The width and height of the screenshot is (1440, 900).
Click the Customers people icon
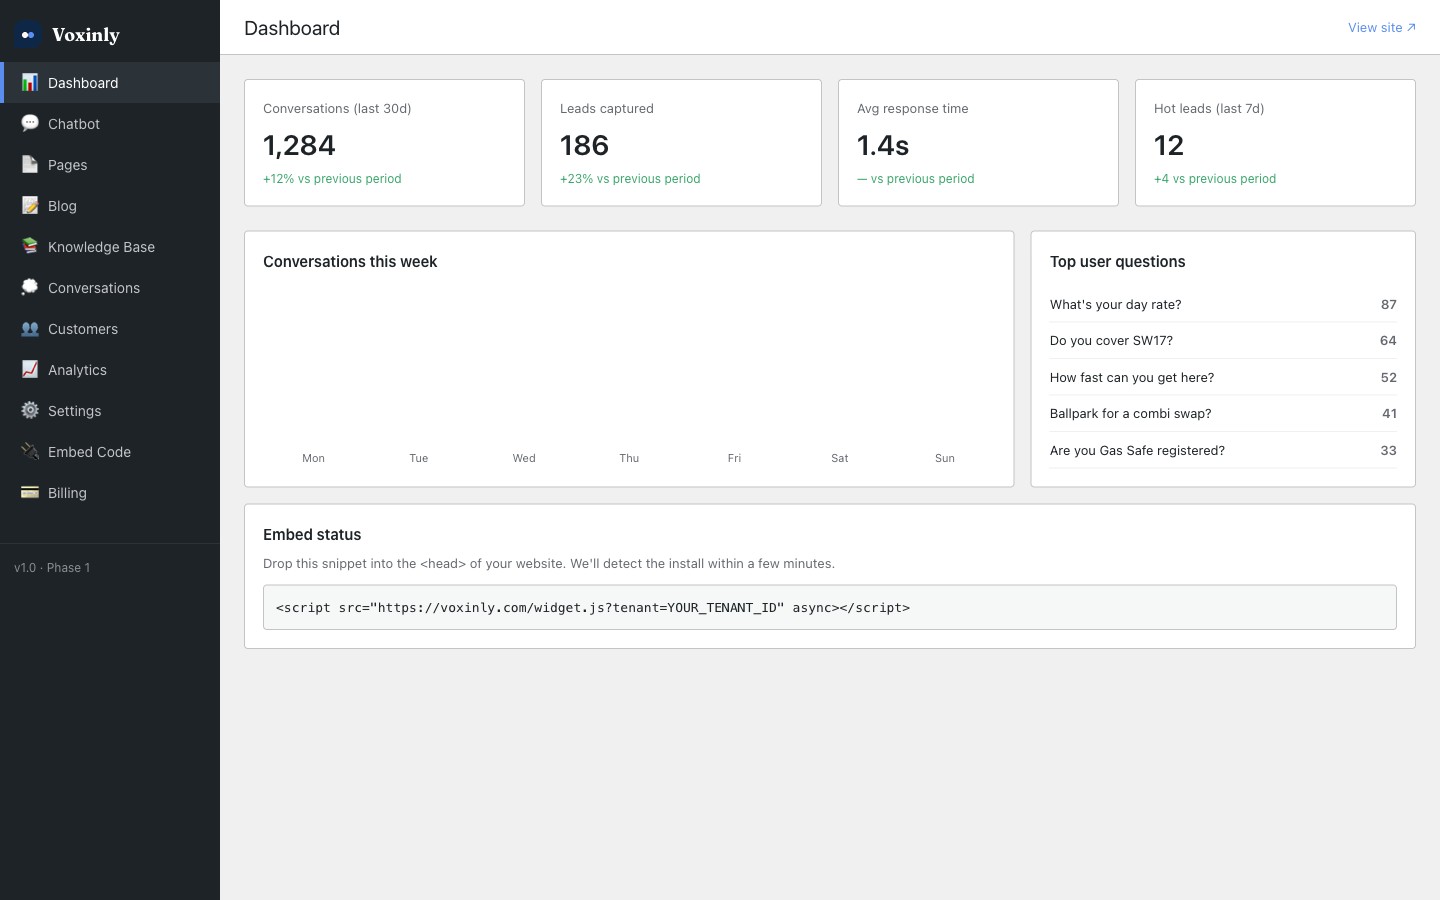coord(30,329)
